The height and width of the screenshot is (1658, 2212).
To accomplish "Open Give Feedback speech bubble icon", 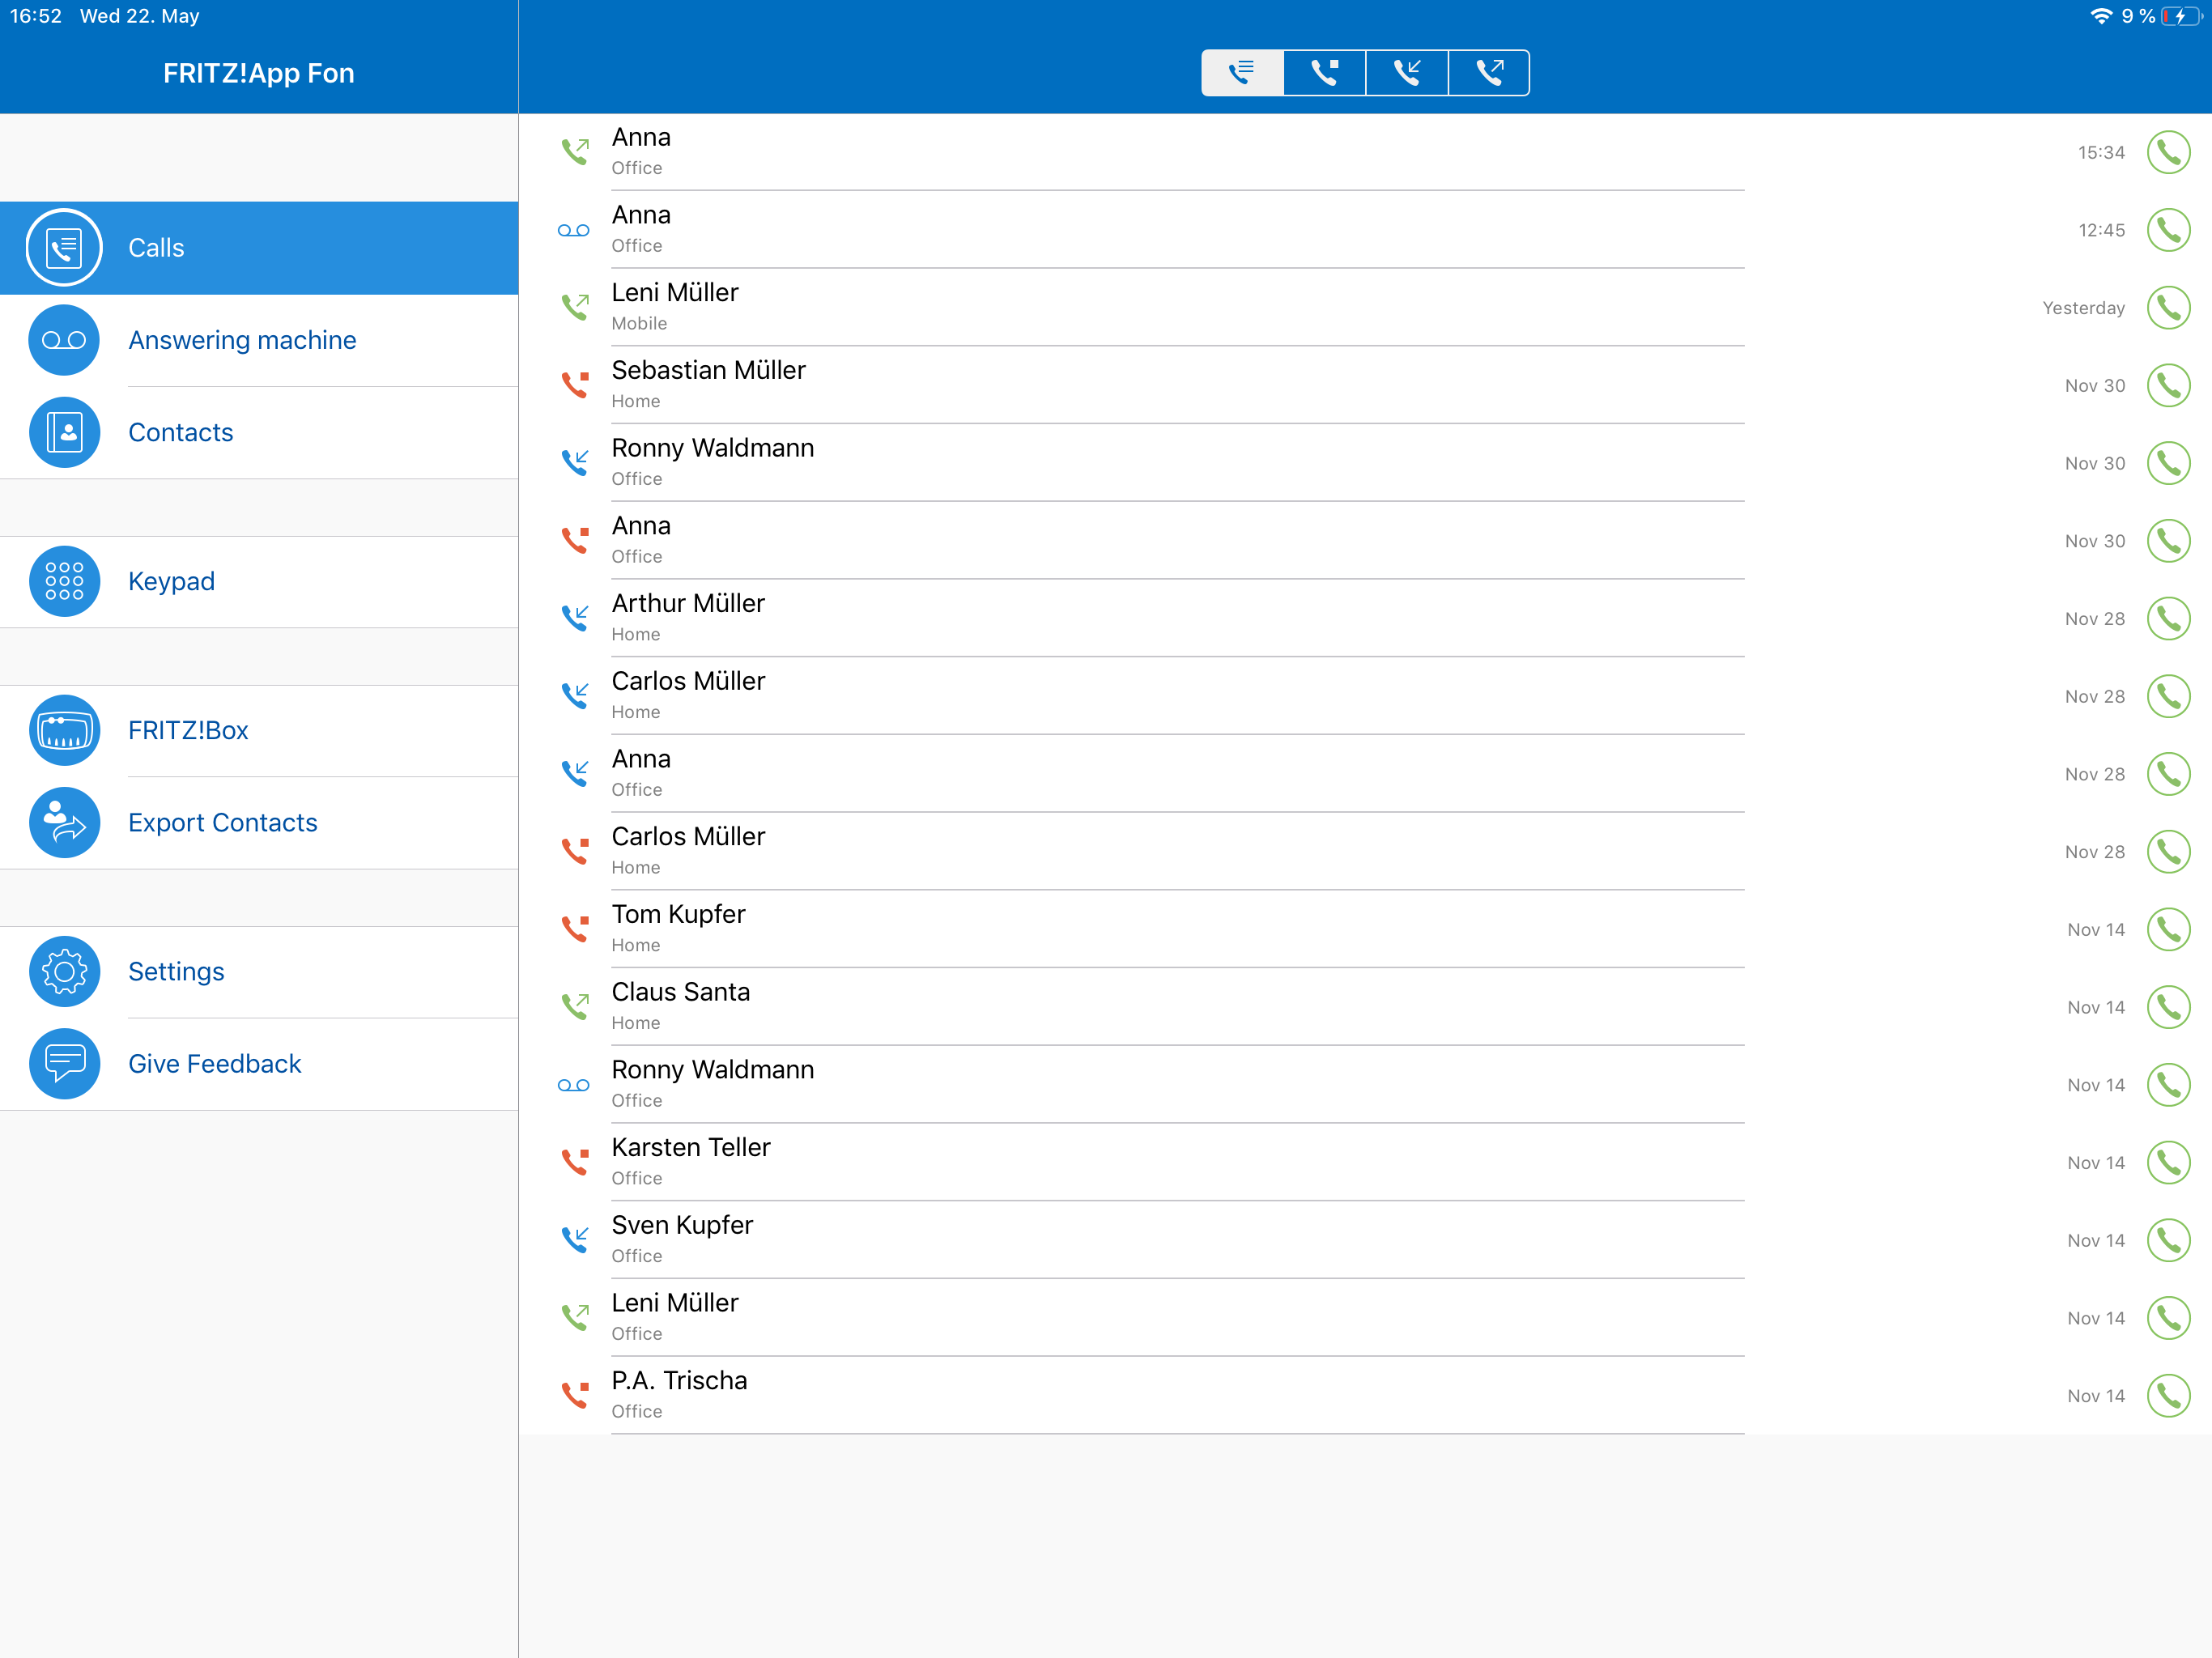I will [x=64, y=1064].
